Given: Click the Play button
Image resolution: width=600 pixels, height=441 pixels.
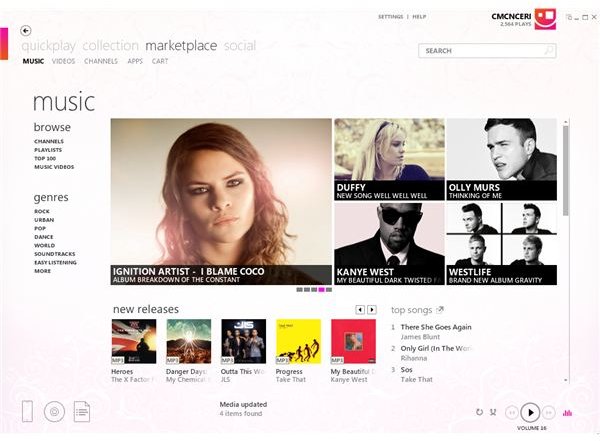Looking at the screenshot, I should (530, 412).
